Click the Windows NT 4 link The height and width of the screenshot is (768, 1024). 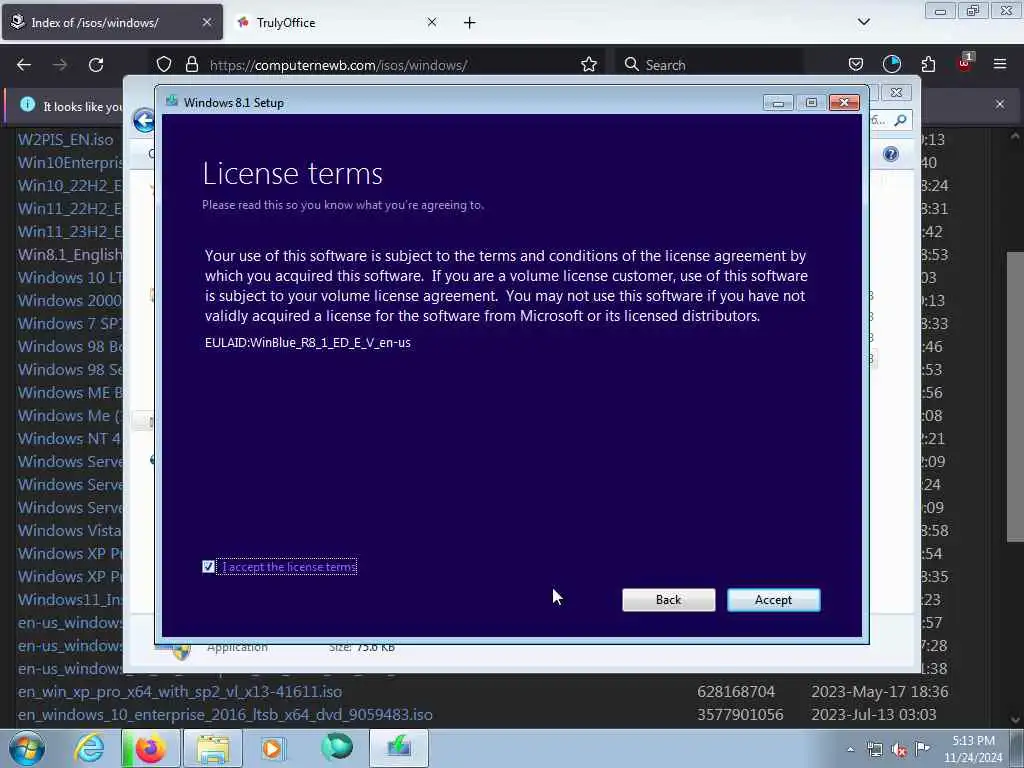point(69,438)
